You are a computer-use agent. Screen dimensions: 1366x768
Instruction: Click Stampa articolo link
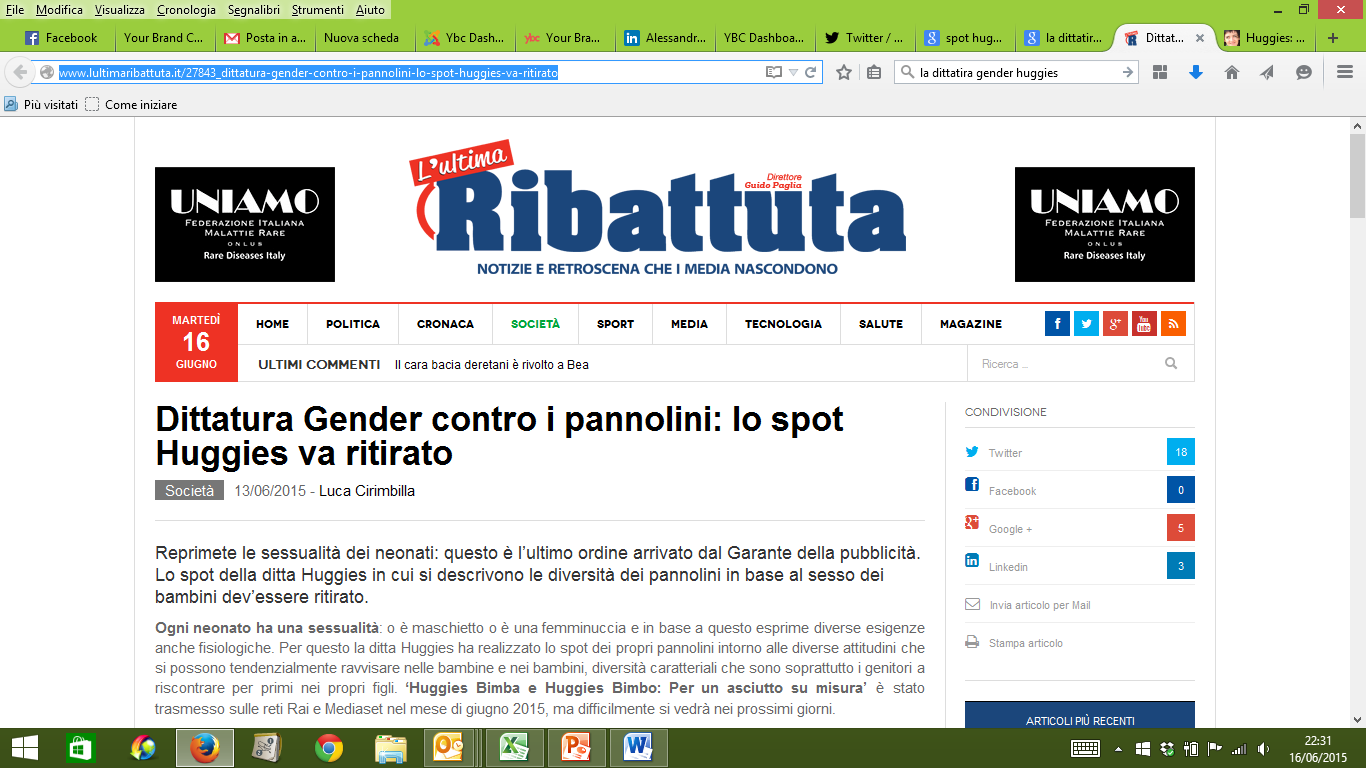click(x=1026, y=643)
